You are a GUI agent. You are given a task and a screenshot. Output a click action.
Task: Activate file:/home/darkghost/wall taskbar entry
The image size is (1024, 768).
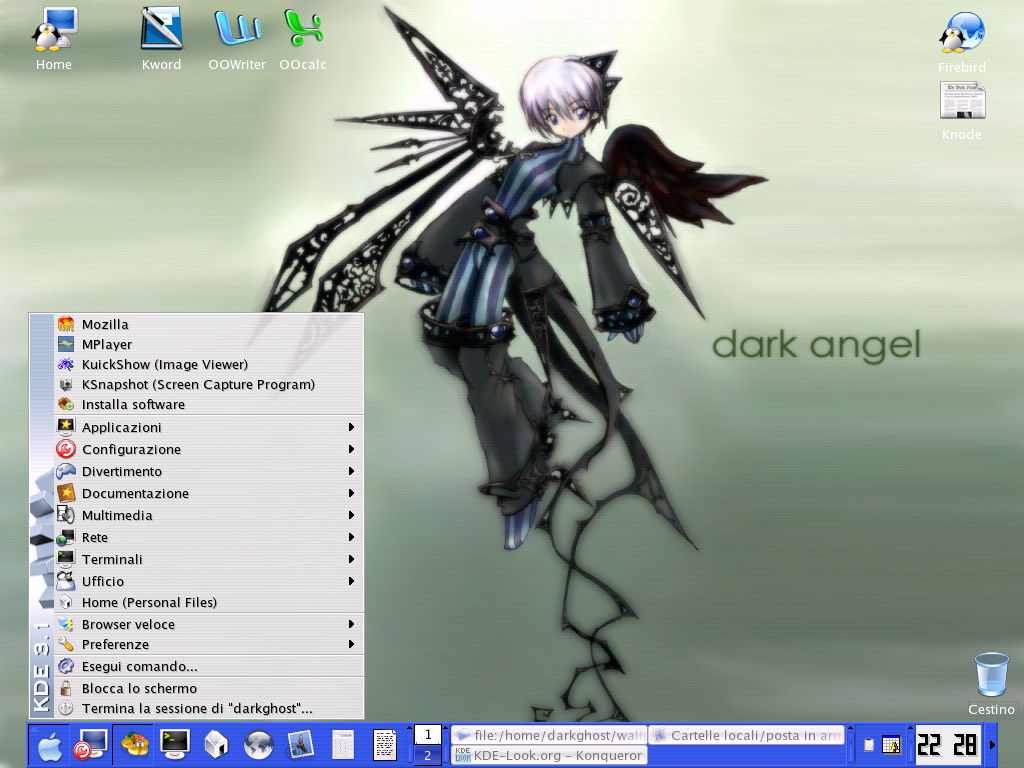(549, 735)
